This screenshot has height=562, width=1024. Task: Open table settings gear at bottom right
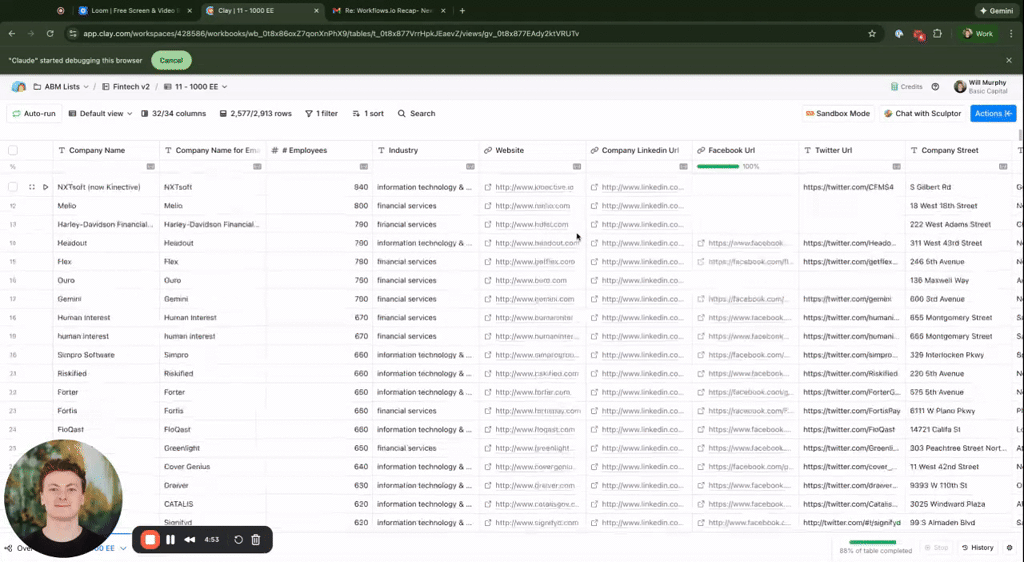(x=1009, y=548)
